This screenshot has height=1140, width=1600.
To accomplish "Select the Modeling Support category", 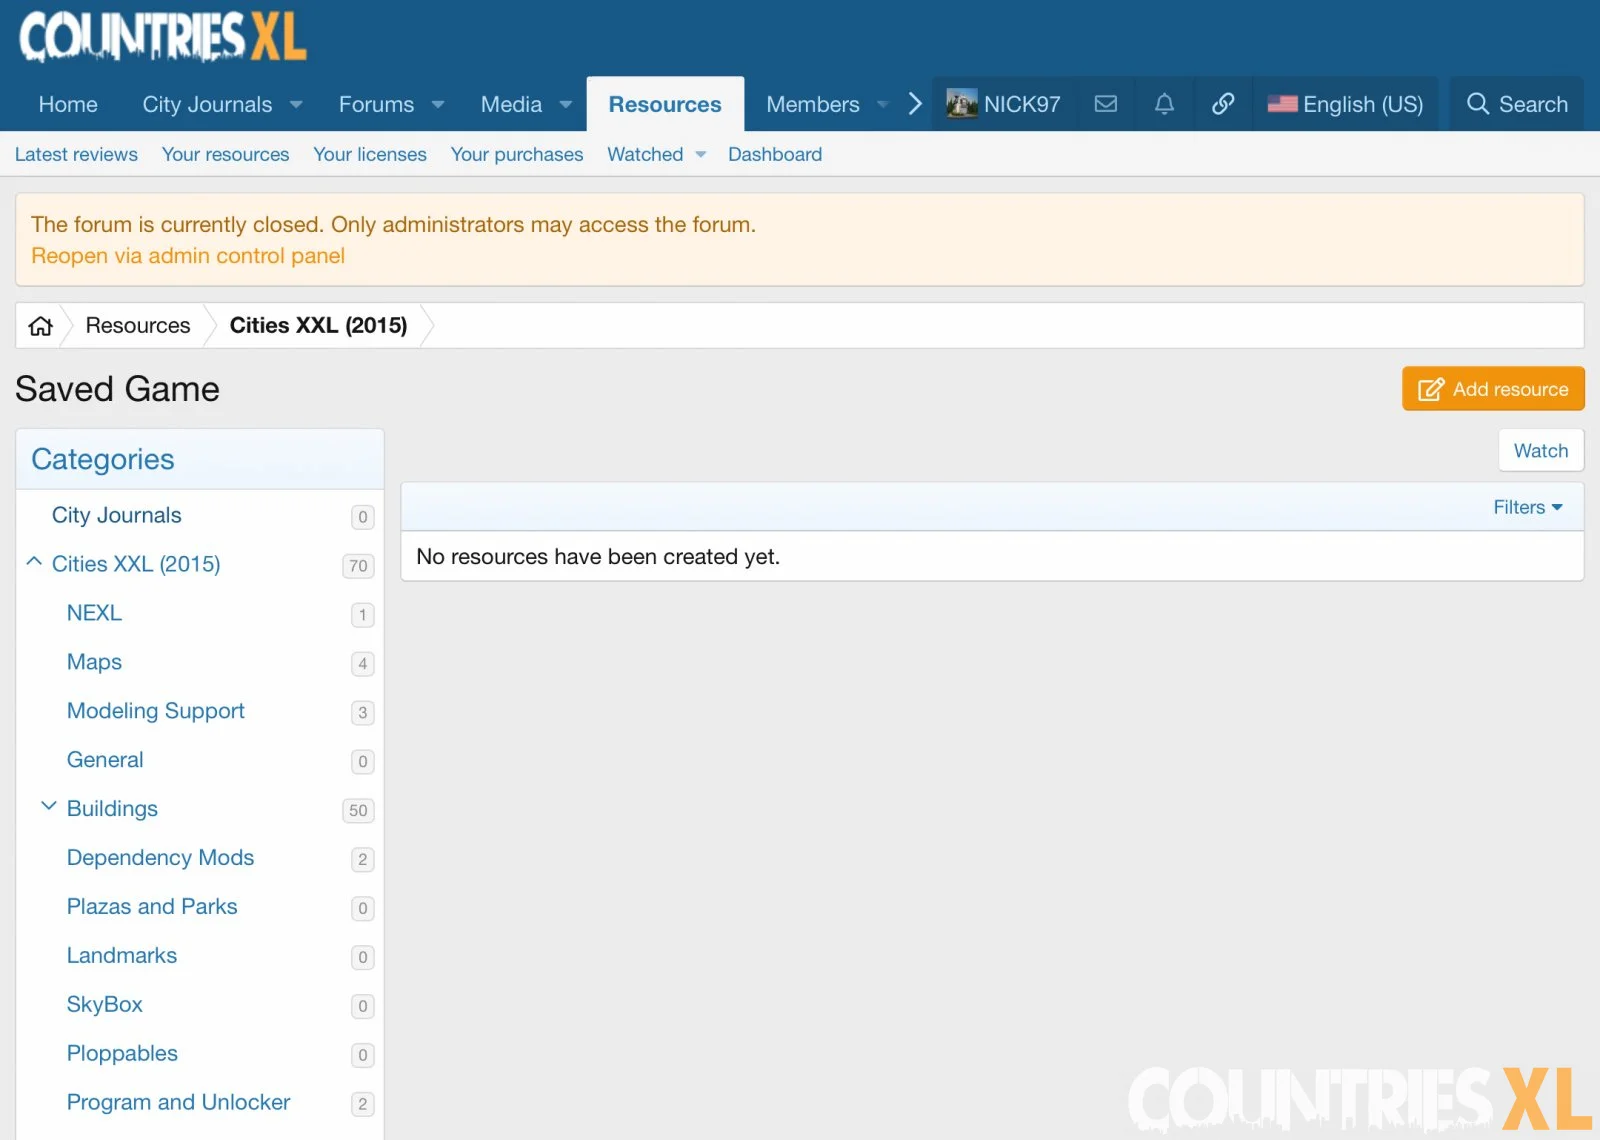I will click(x=156, y=711).
